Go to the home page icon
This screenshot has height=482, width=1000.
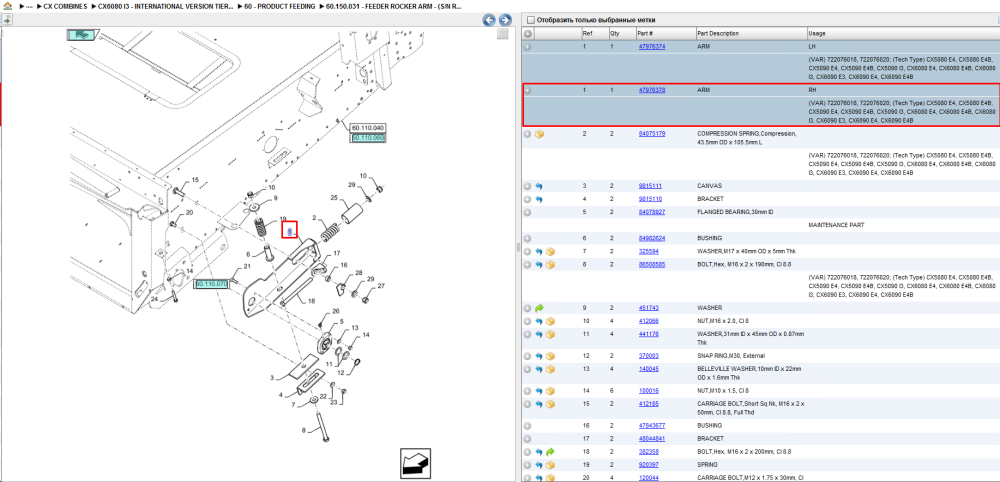[8, 6]
